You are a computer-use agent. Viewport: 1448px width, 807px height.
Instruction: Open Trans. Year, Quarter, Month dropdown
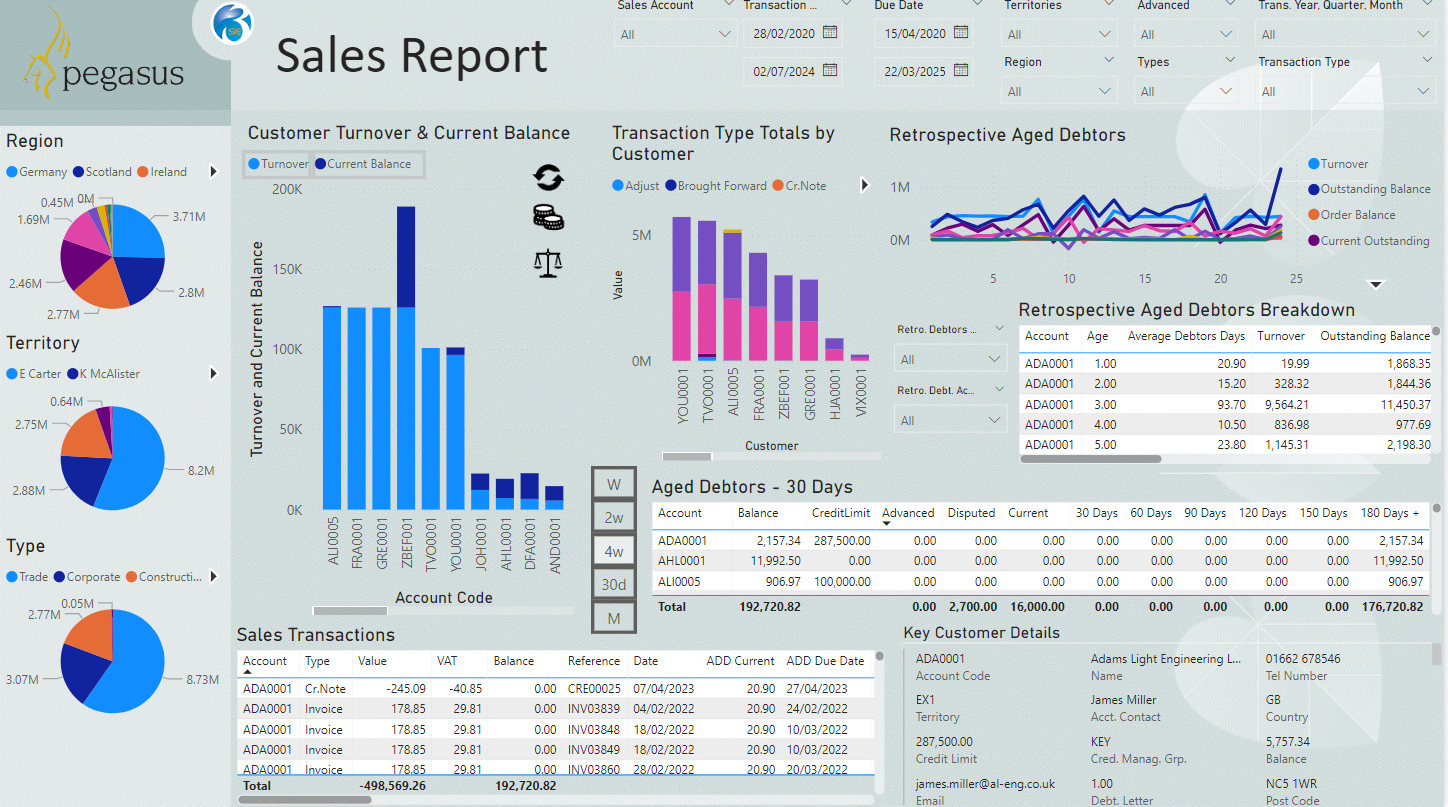pos(1347,34)
